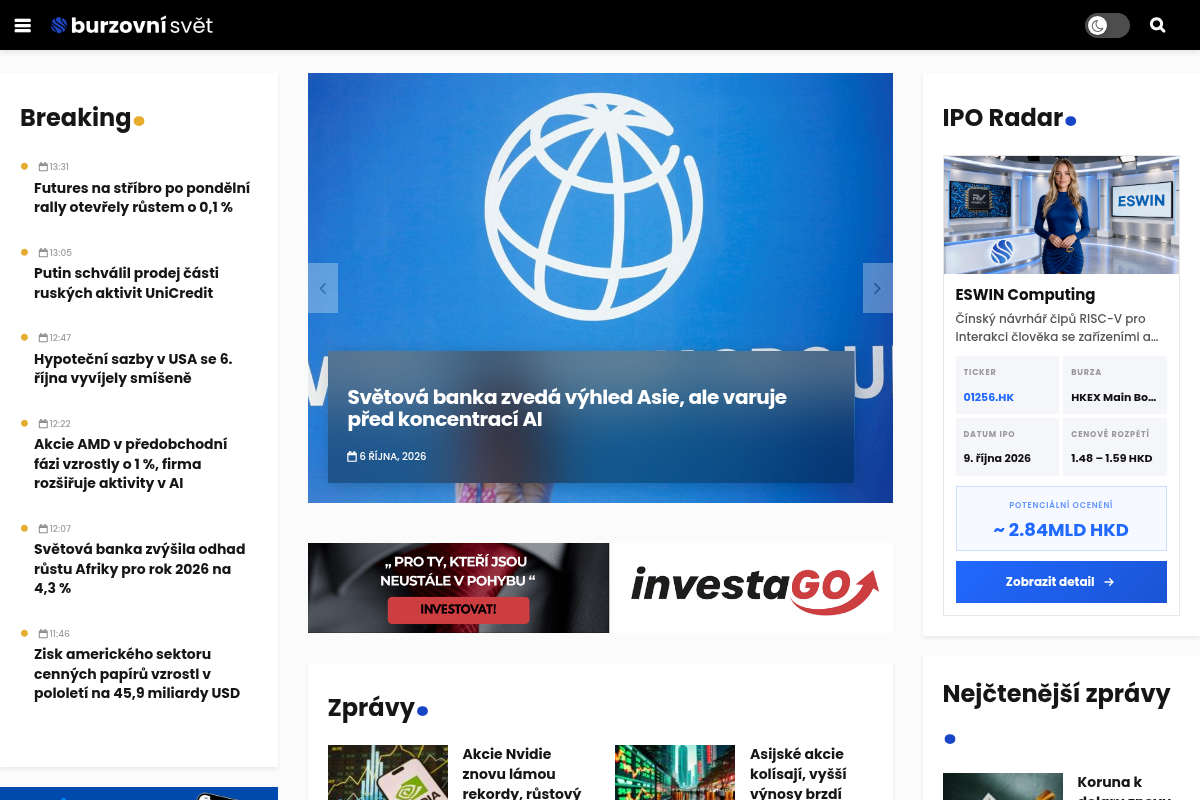
Task: Open the investaGO logo advertisement
Action: click(x=752, y=588)
